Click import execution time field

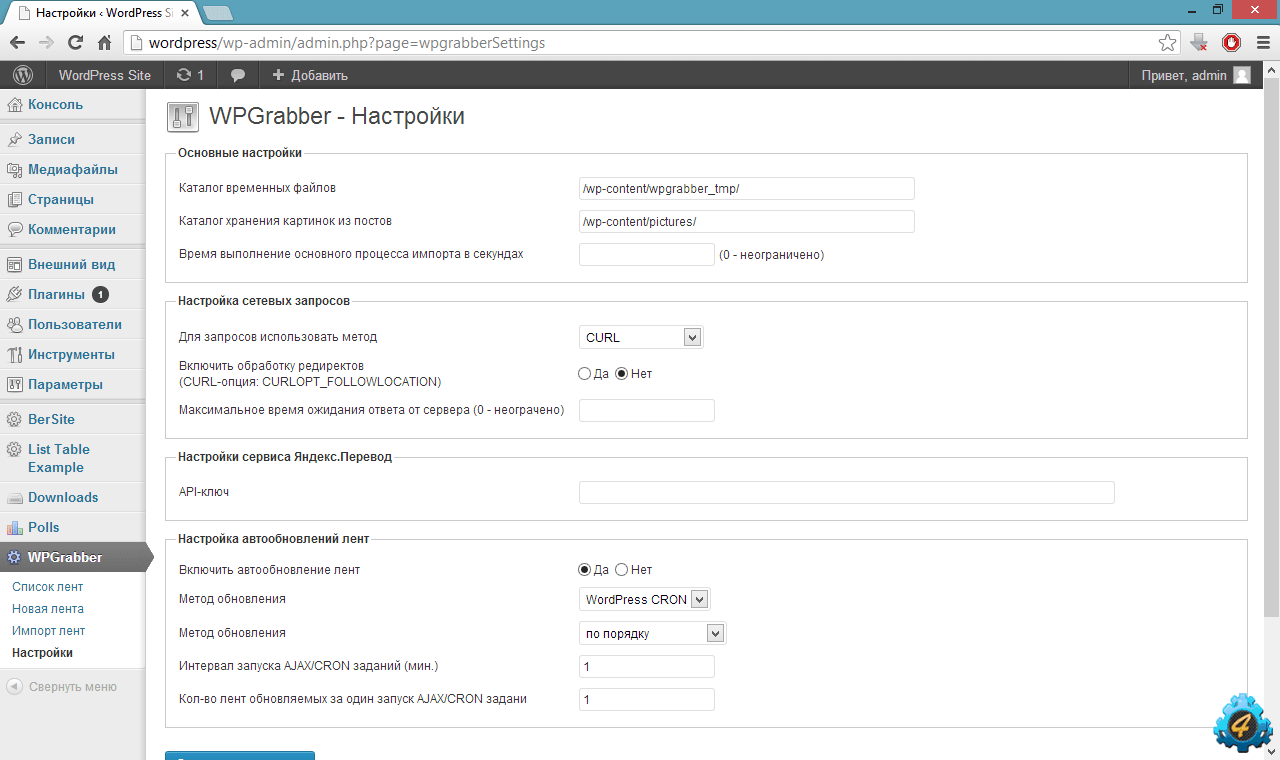(x=647, y=254)
